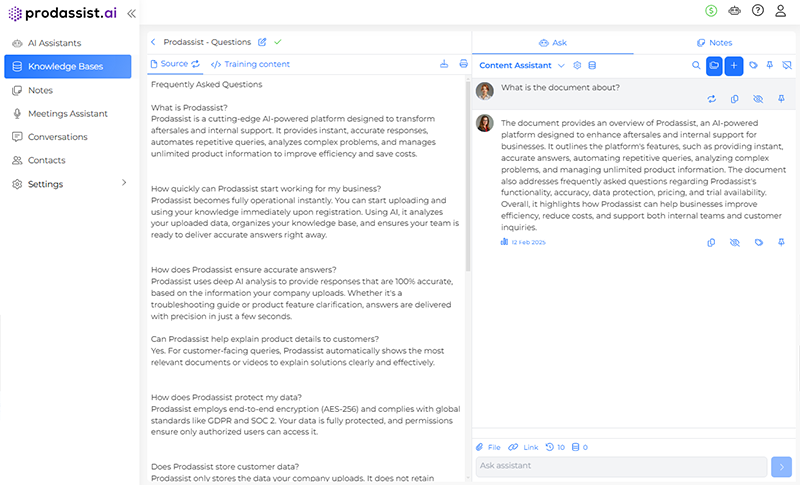Attach a File to the chat

click(488, 447)
